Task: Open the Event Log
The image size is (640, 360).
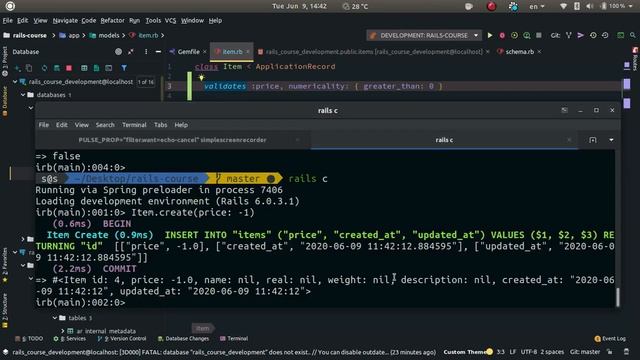Action: [610, 339]
